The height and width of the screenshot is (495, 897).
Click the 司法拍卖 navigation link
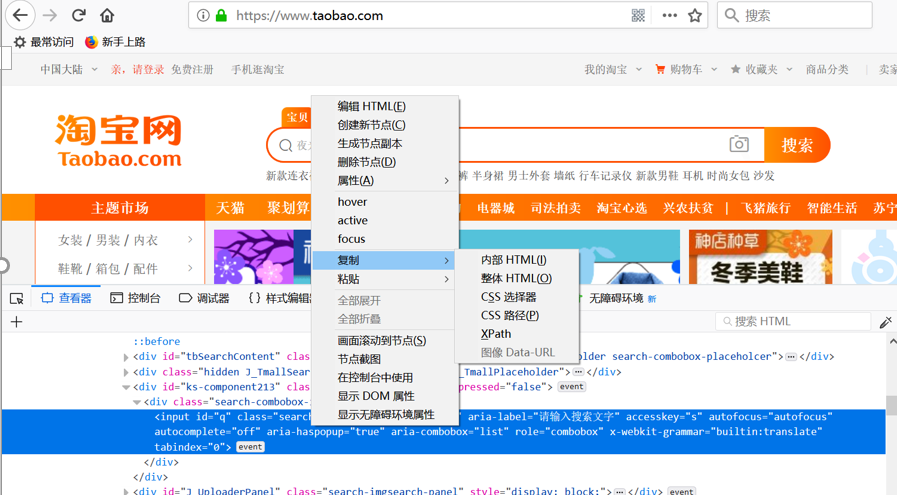pyautogui.click(x=555, y=208)
